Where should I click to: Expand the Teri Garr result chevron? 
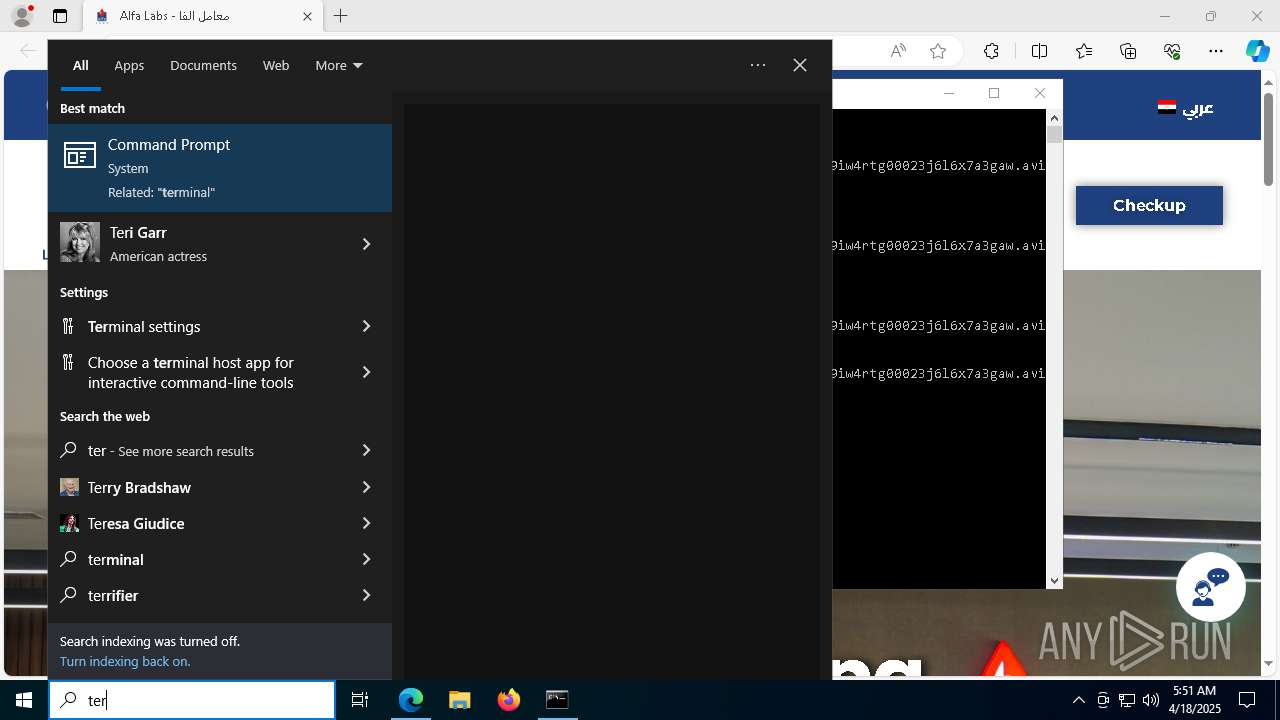(x=366, y=244)
